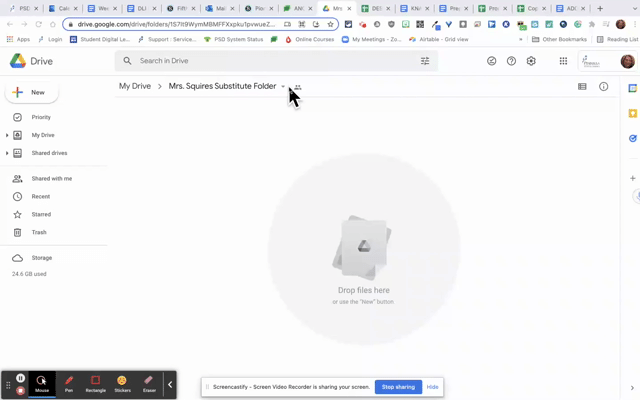Click Hide on the sharing notice
Image resolution: width=640 pixels, height=400 pixels.
click(x=432, y=387)
